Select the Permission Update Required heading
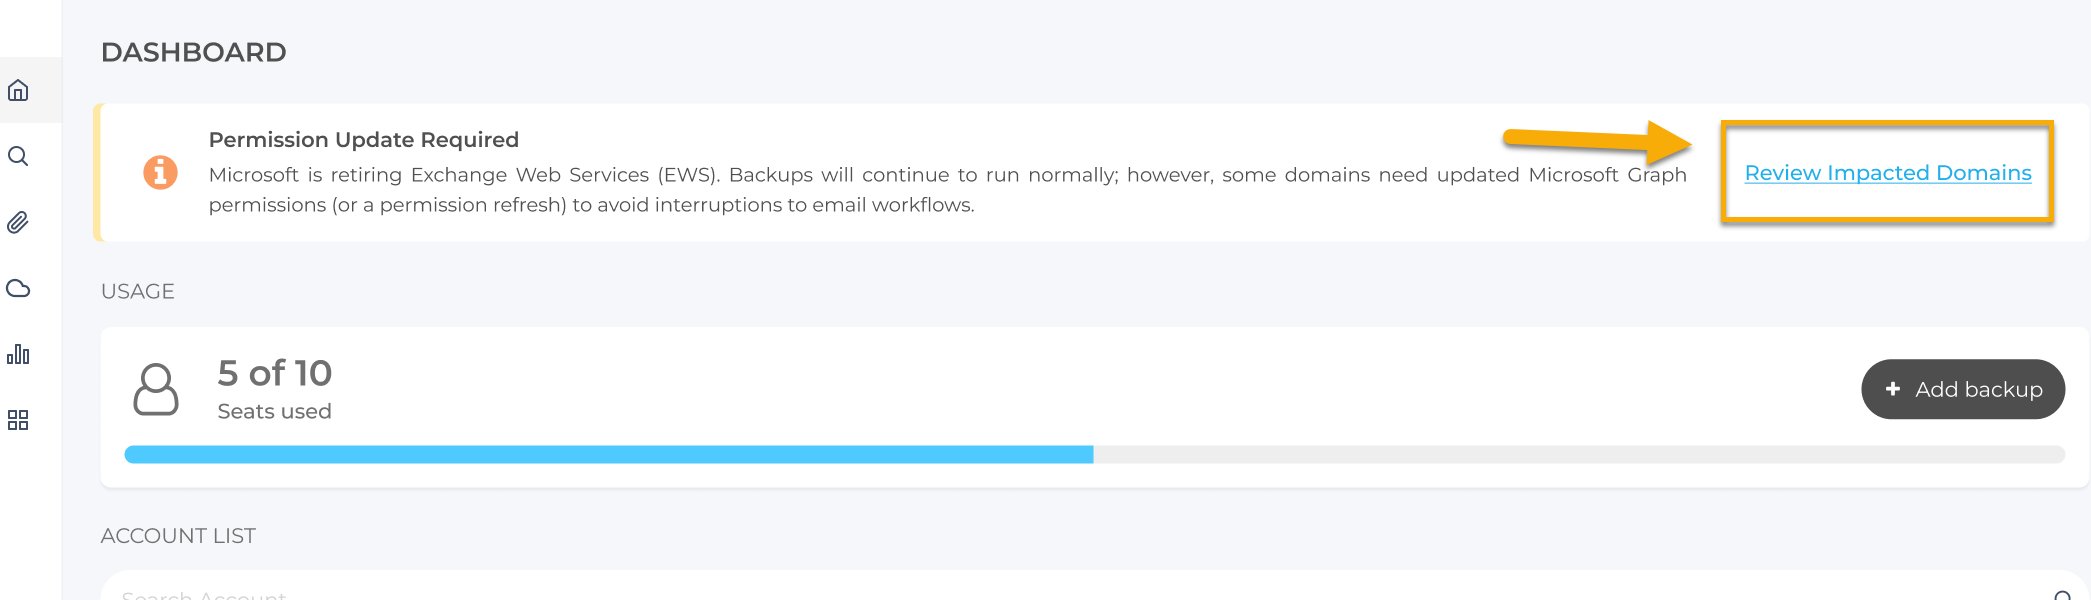The height and width of the screenshot is (600, 2091). (x=364, y=140)
